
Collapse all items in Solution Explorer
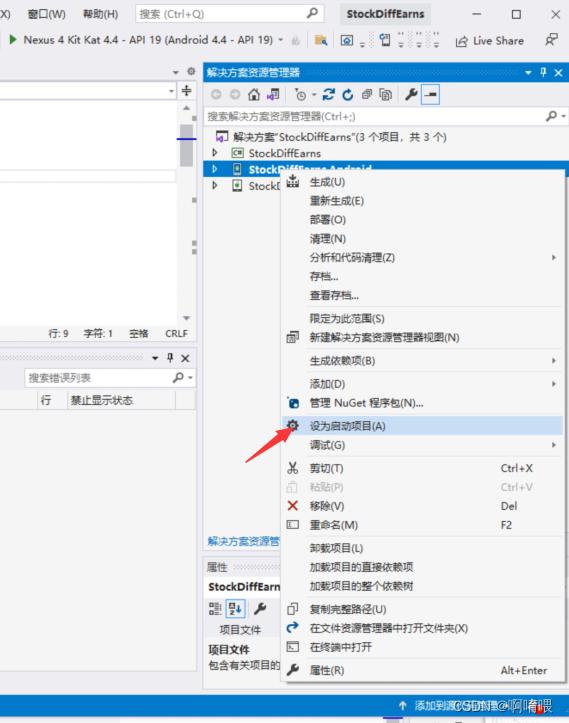click(x=367, y=95)
